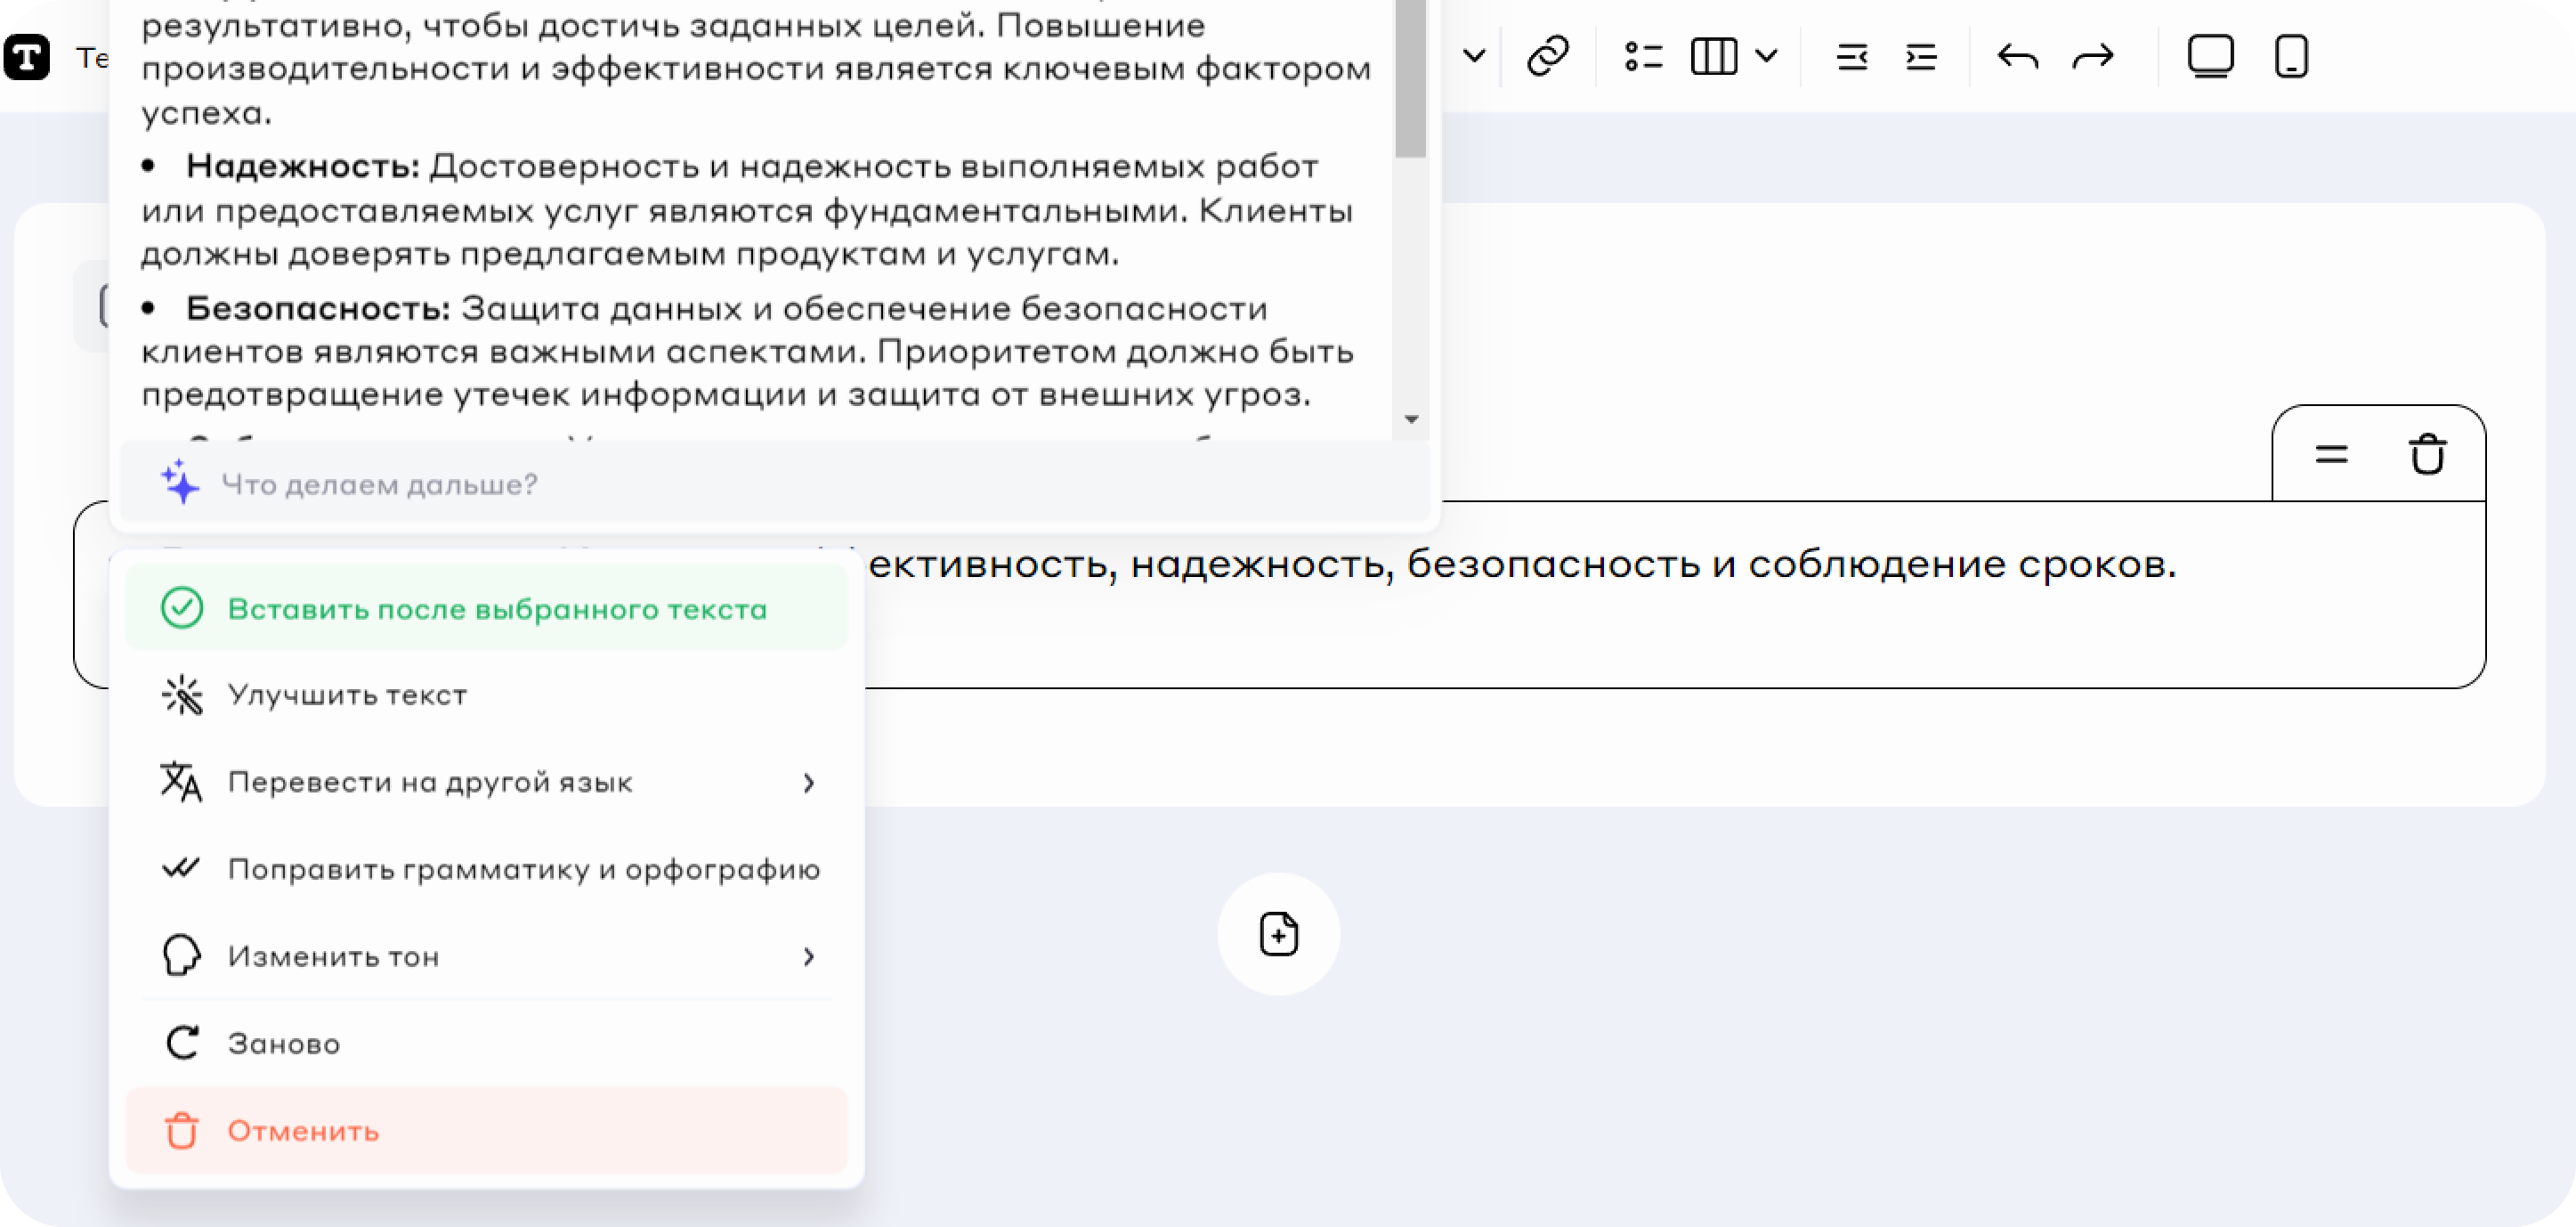Click the decrease indent icon
The width and height of the screenshot is (2576, 1227).
click(1851, 56)
